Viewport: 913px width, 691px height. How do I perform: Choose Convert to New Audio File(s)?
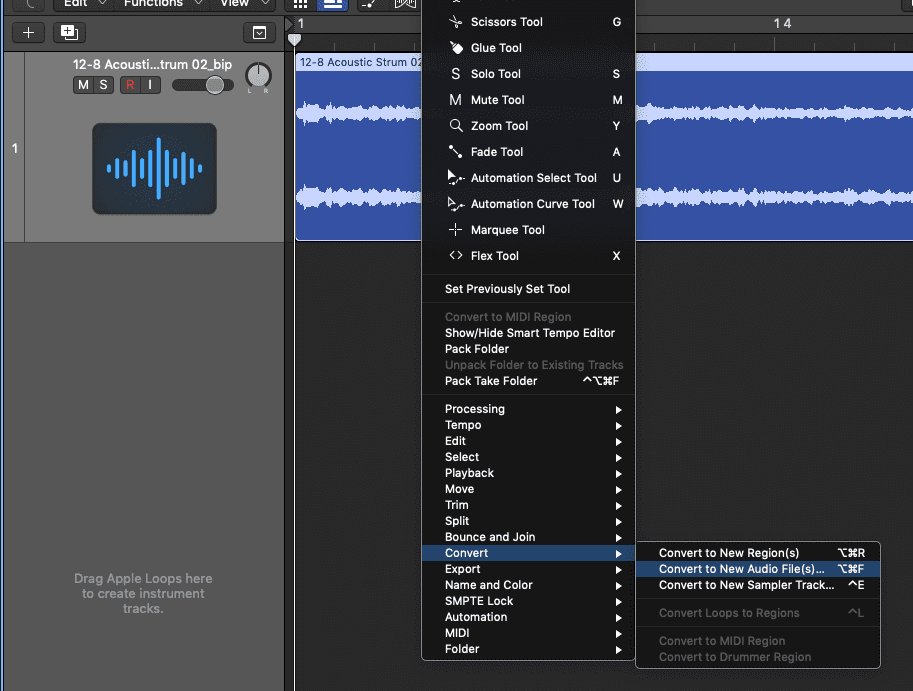[x=758, y=569]
